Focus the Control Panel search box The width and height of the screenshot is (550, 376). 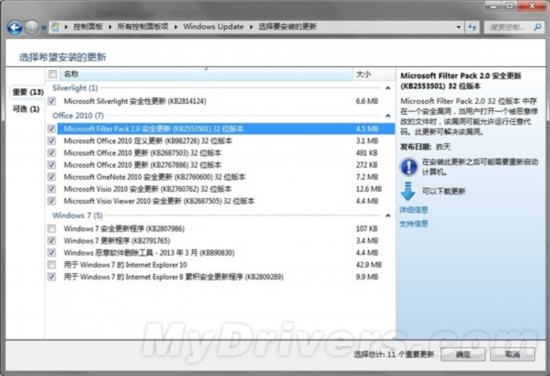514,27
